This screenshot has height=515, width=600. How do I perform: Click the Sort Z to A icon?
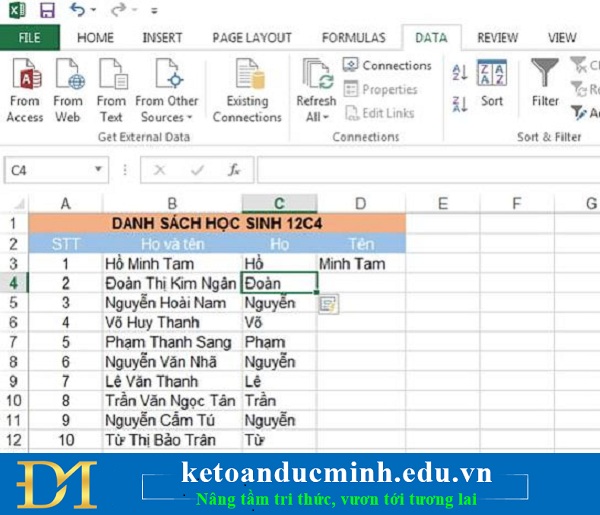460,102
